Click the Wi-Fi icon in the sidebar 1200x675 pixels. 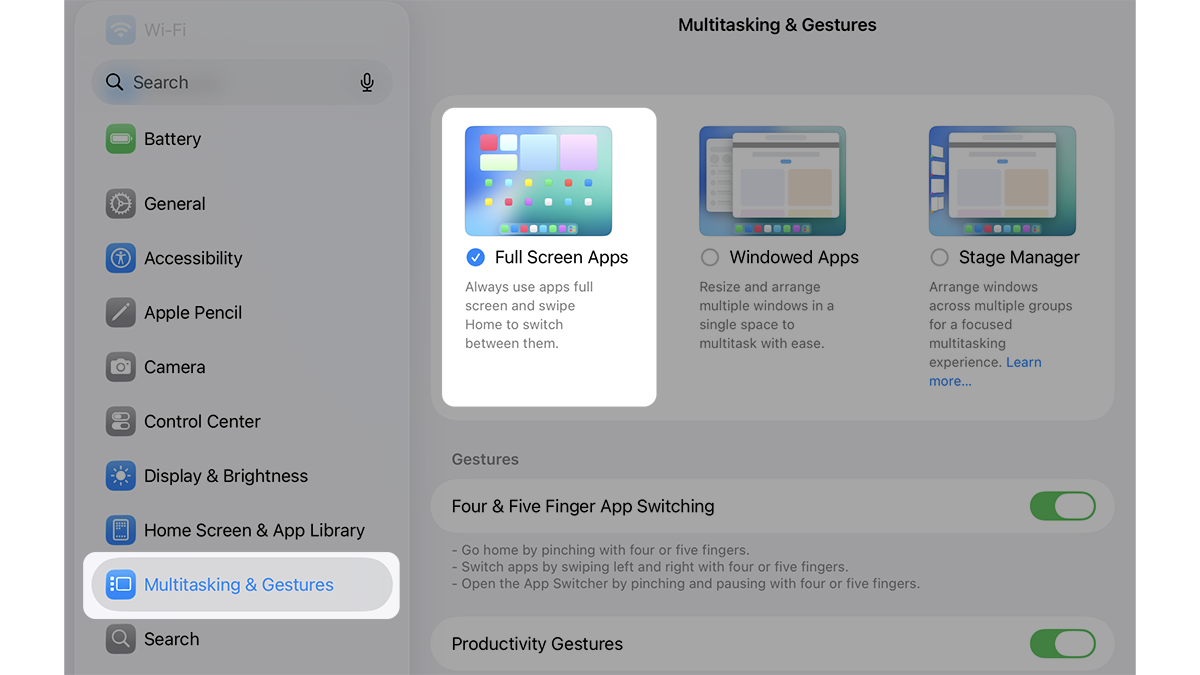coord(121,29)
